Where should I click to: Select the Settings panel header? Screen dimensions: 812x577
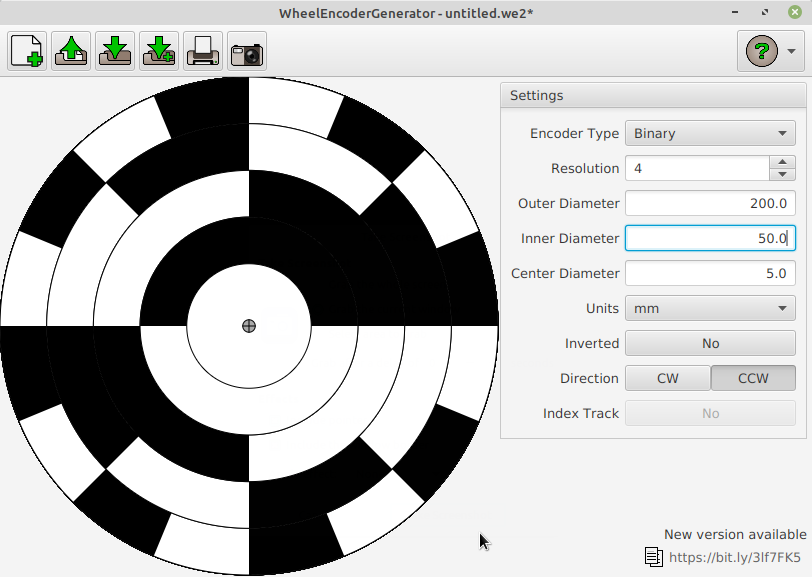(536, 95)
